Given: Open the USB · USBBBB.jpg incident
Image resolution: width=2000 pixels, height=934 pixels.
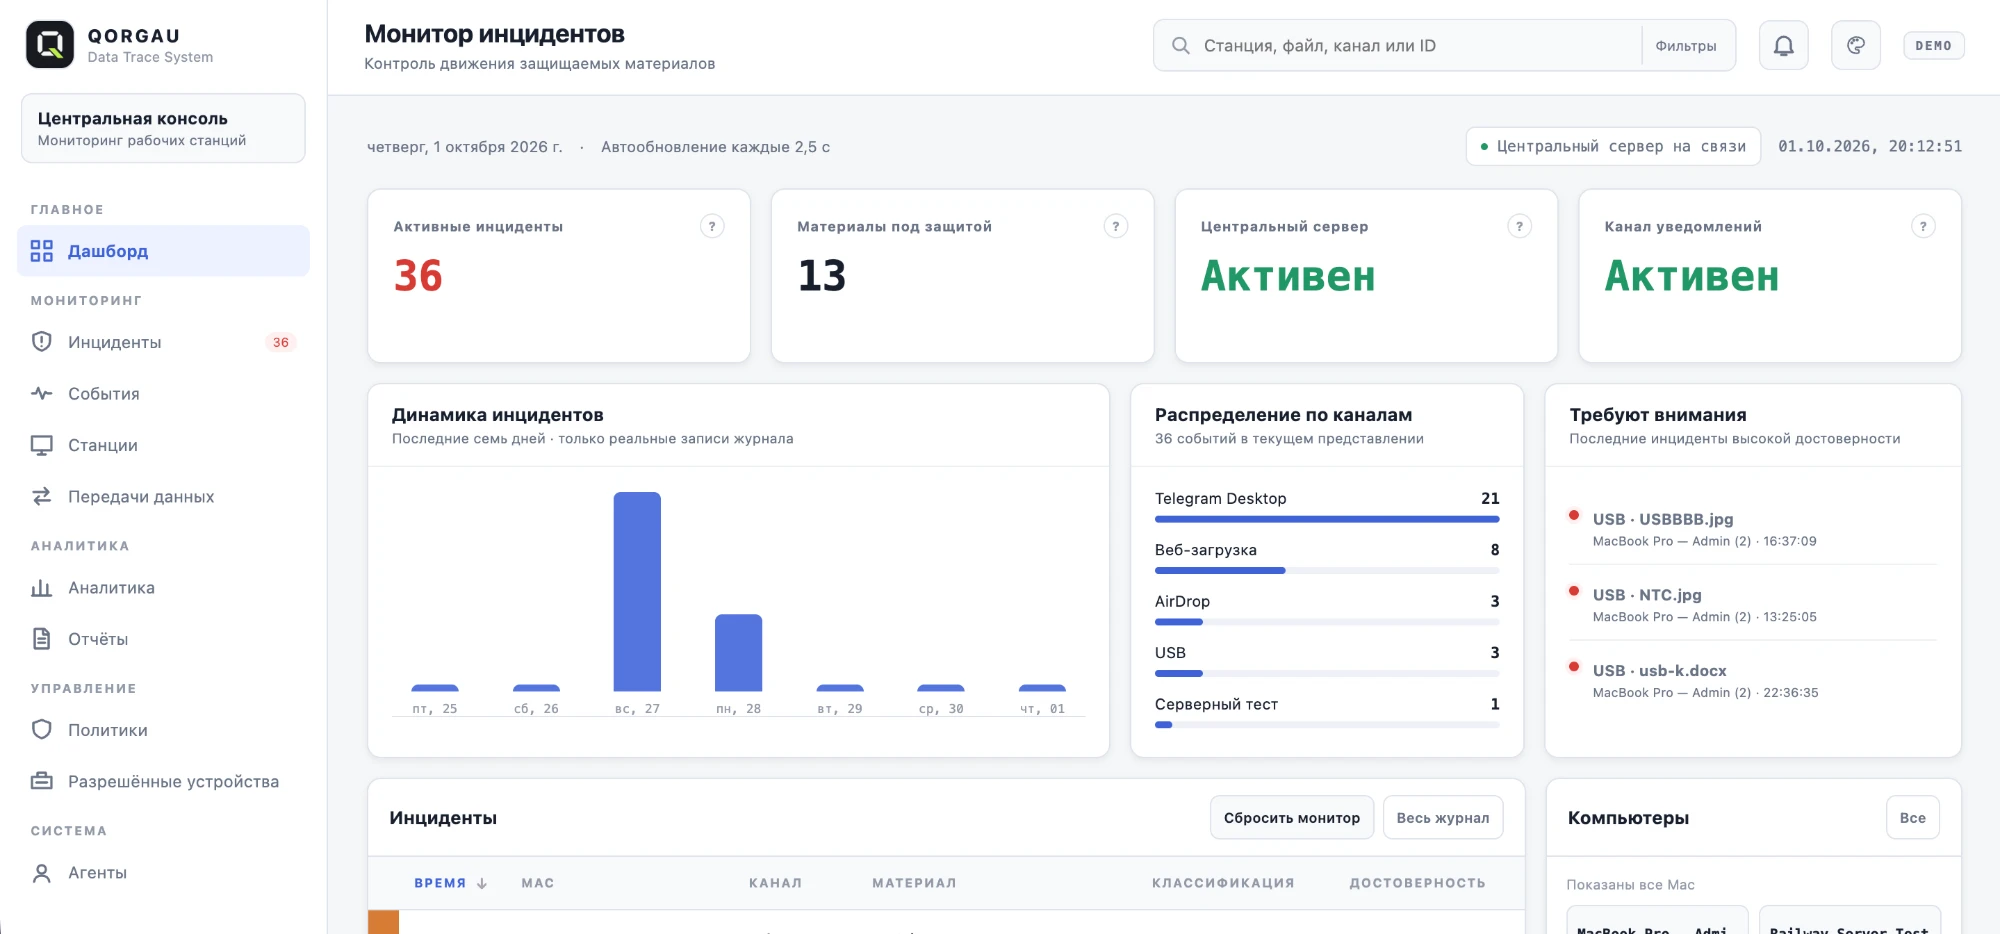Looking at the screenshot, I should coord(1752,529).
